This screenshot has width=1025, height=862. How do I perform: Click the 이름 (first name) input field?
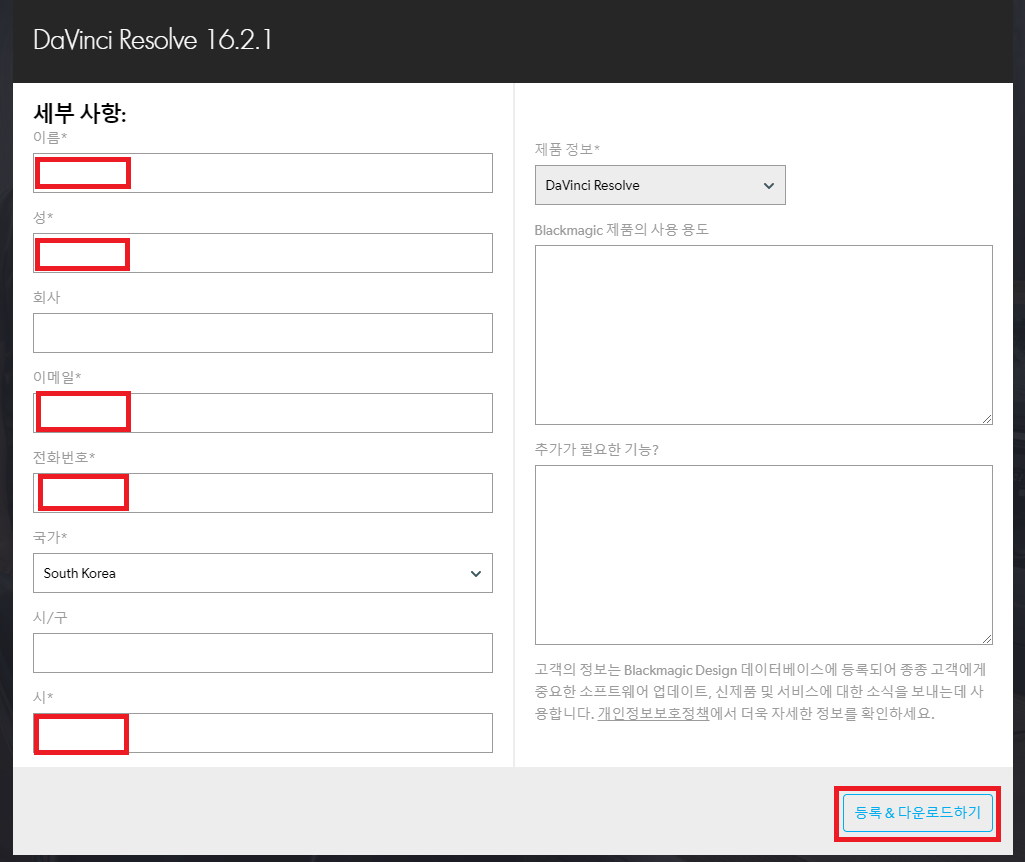click(x=263, y=173)
